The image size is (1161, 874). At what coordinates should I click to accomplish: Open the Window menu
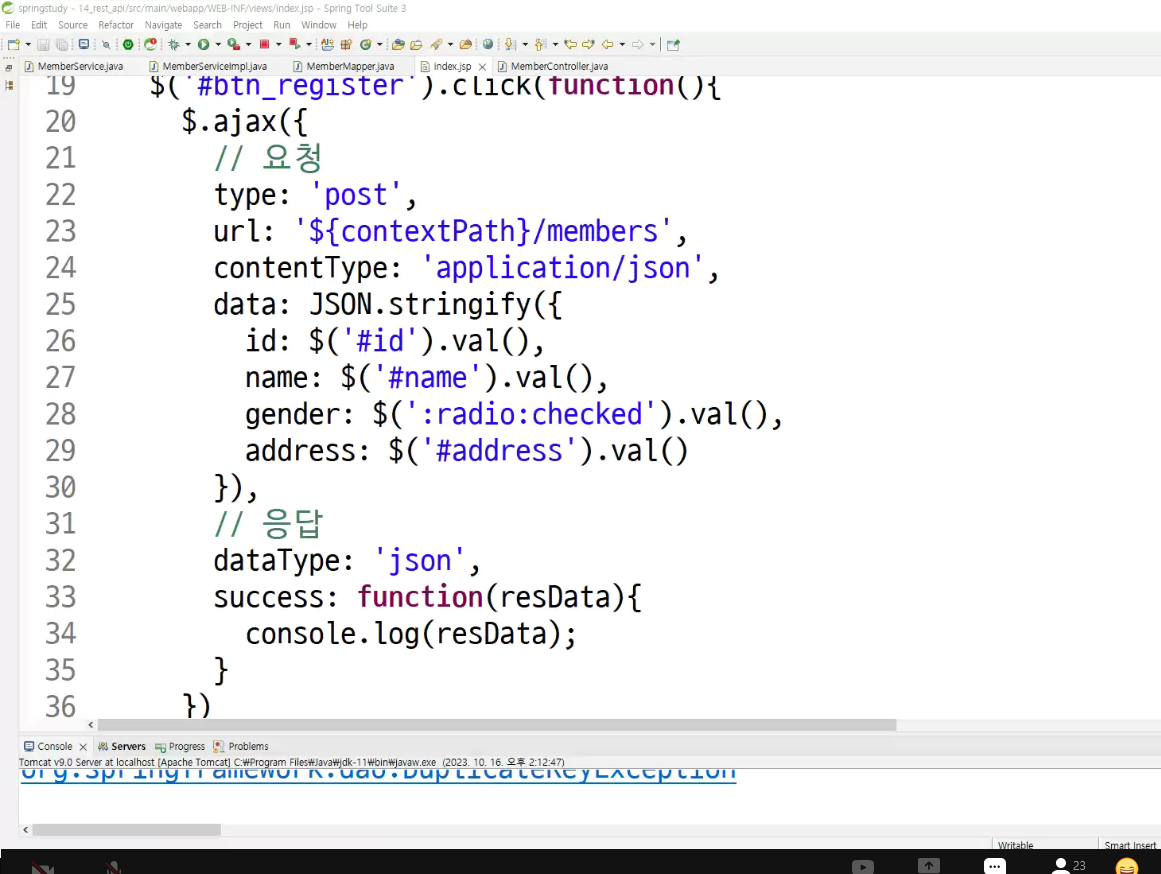(318, 24)
